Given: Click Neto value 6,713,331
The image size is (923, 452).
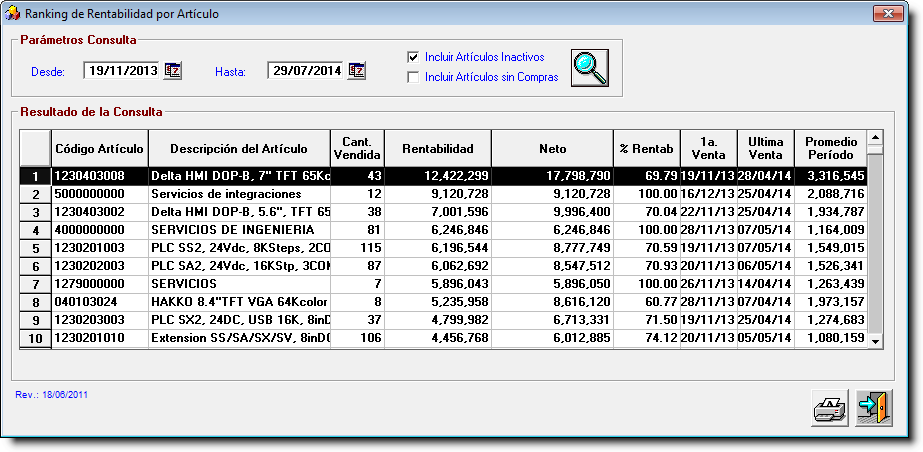Looking at the screenshot, I should tap(552, 320).
